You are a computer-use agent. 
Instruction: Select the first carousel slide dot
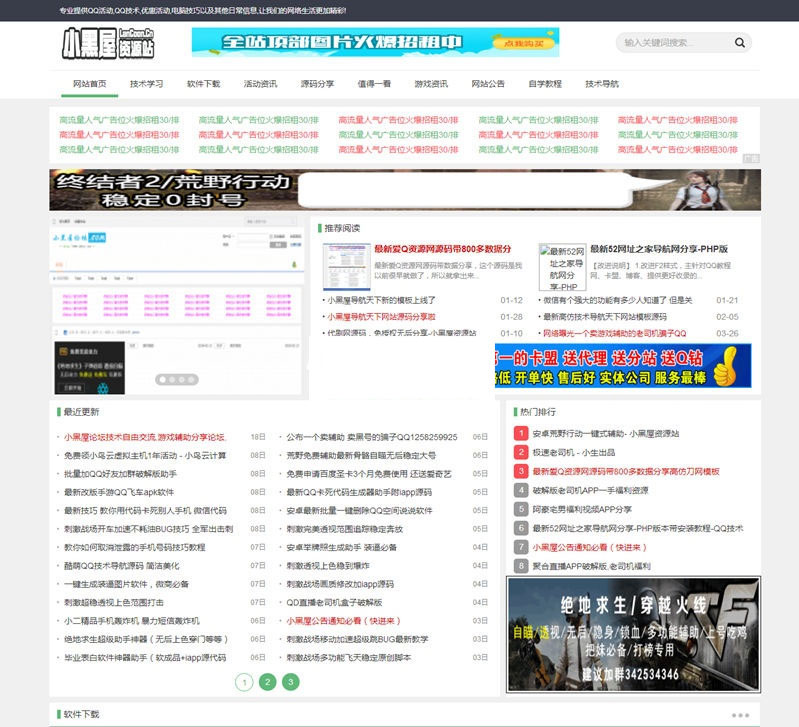point(162,380)
